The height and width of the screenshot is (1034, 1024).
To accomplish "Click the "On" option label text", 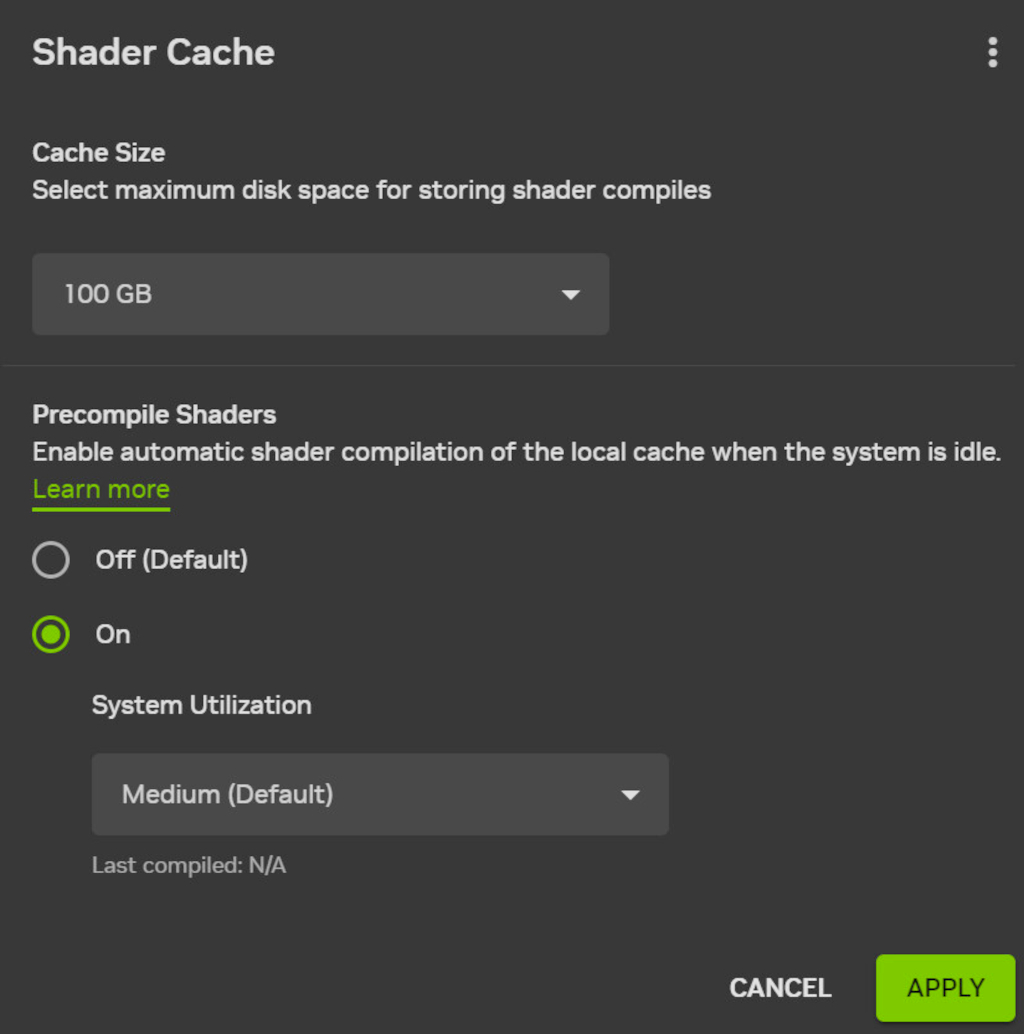I will coord(113,634).
